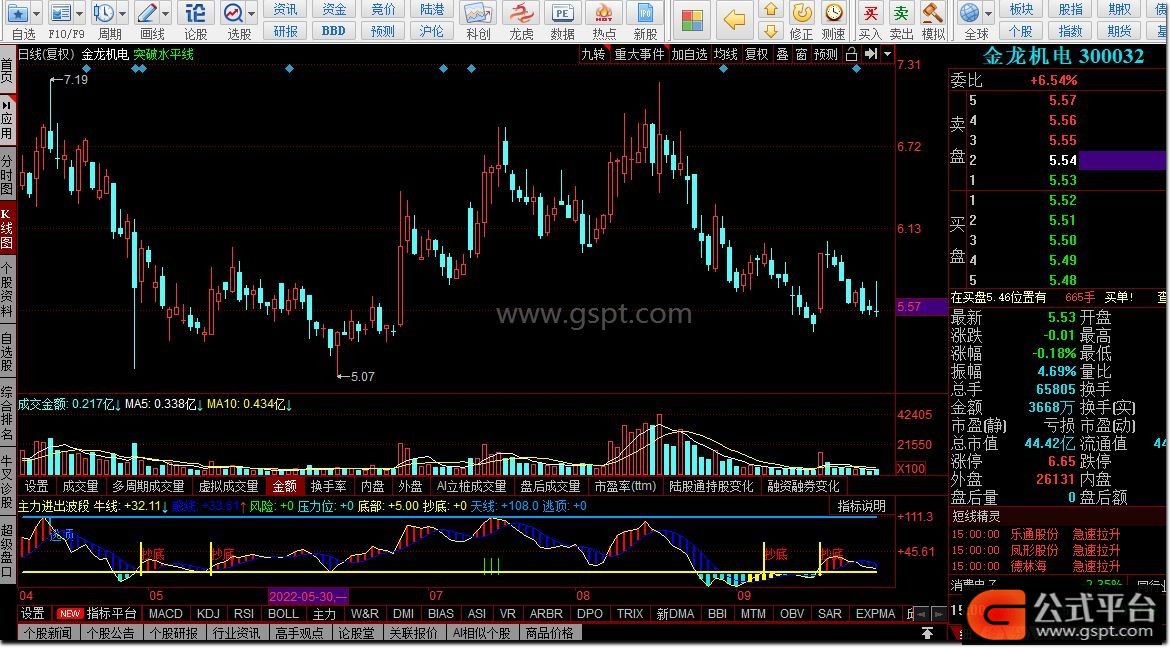This screenshot has width=1172, height=648.
Task: Open the 个股新闻 stock news tab
Action: click(x=47, y=633)
